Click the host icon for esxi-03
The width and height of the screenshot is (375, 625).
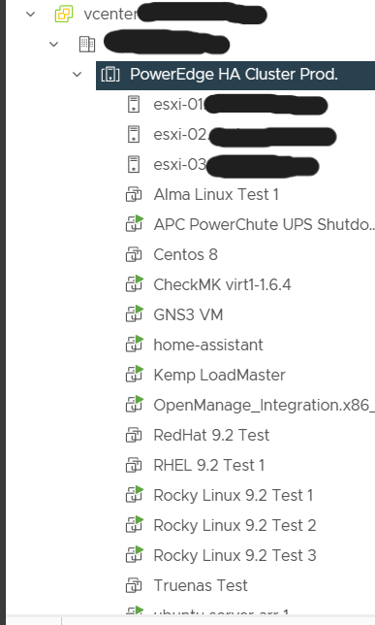[134, 165]
